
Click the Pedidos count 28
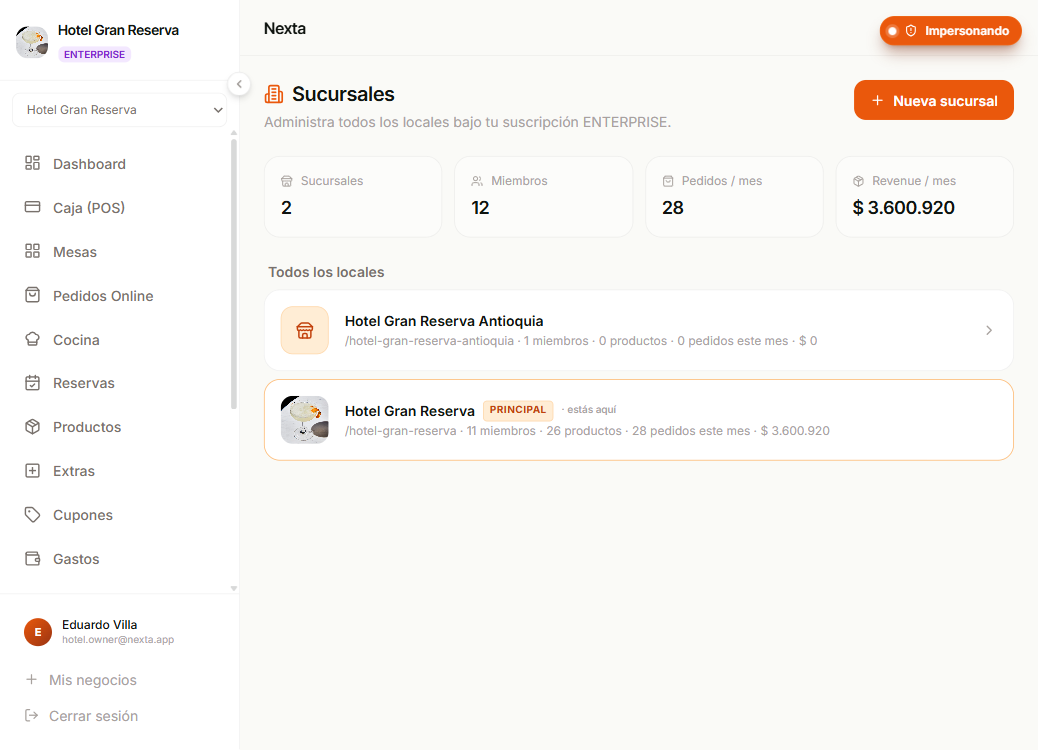(x=673, y=208)
